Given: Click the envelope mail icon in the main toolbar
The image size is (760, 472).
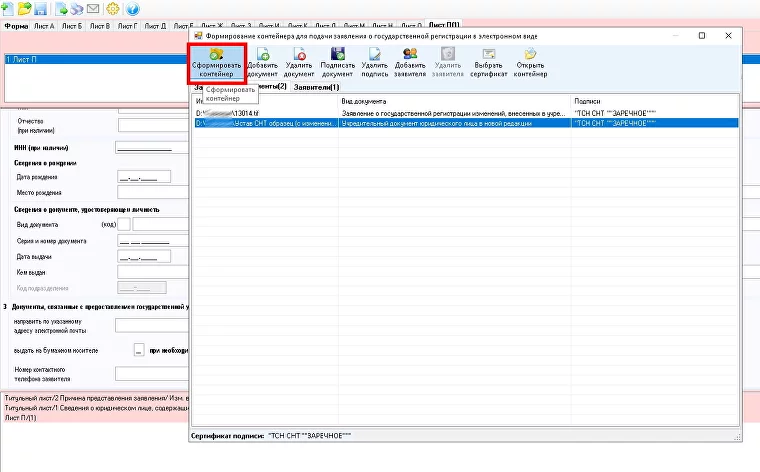Looking at the screenshot, I should [93, 9].
